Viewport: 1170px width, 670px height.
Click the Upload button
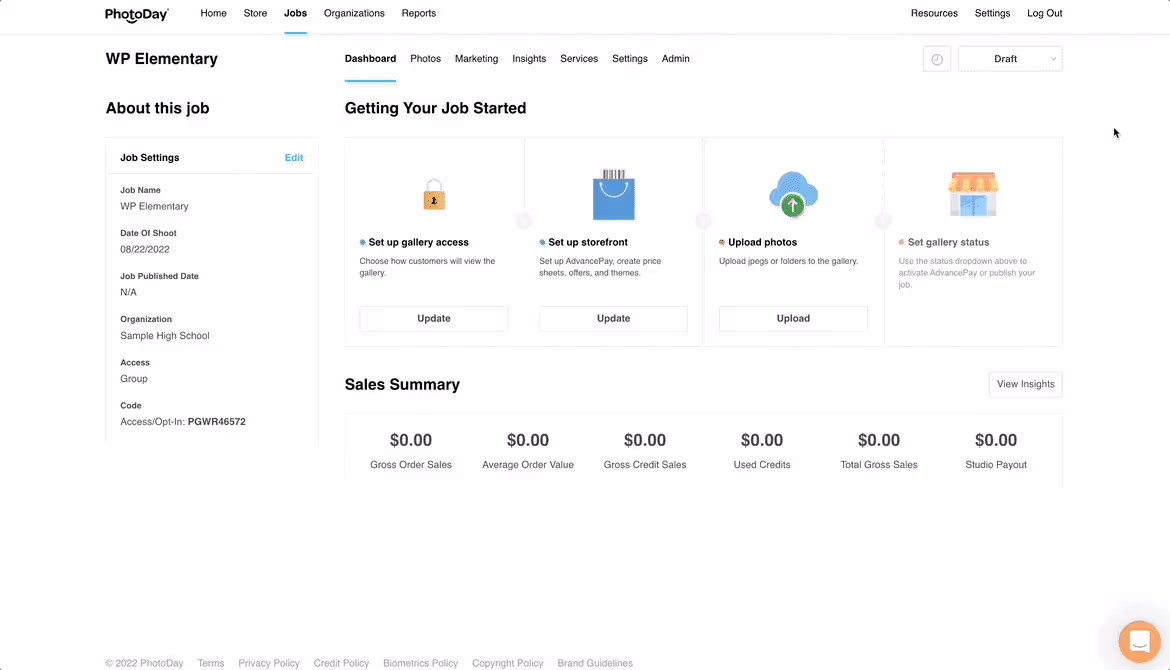pyautogui.click(x=793, y=319)
